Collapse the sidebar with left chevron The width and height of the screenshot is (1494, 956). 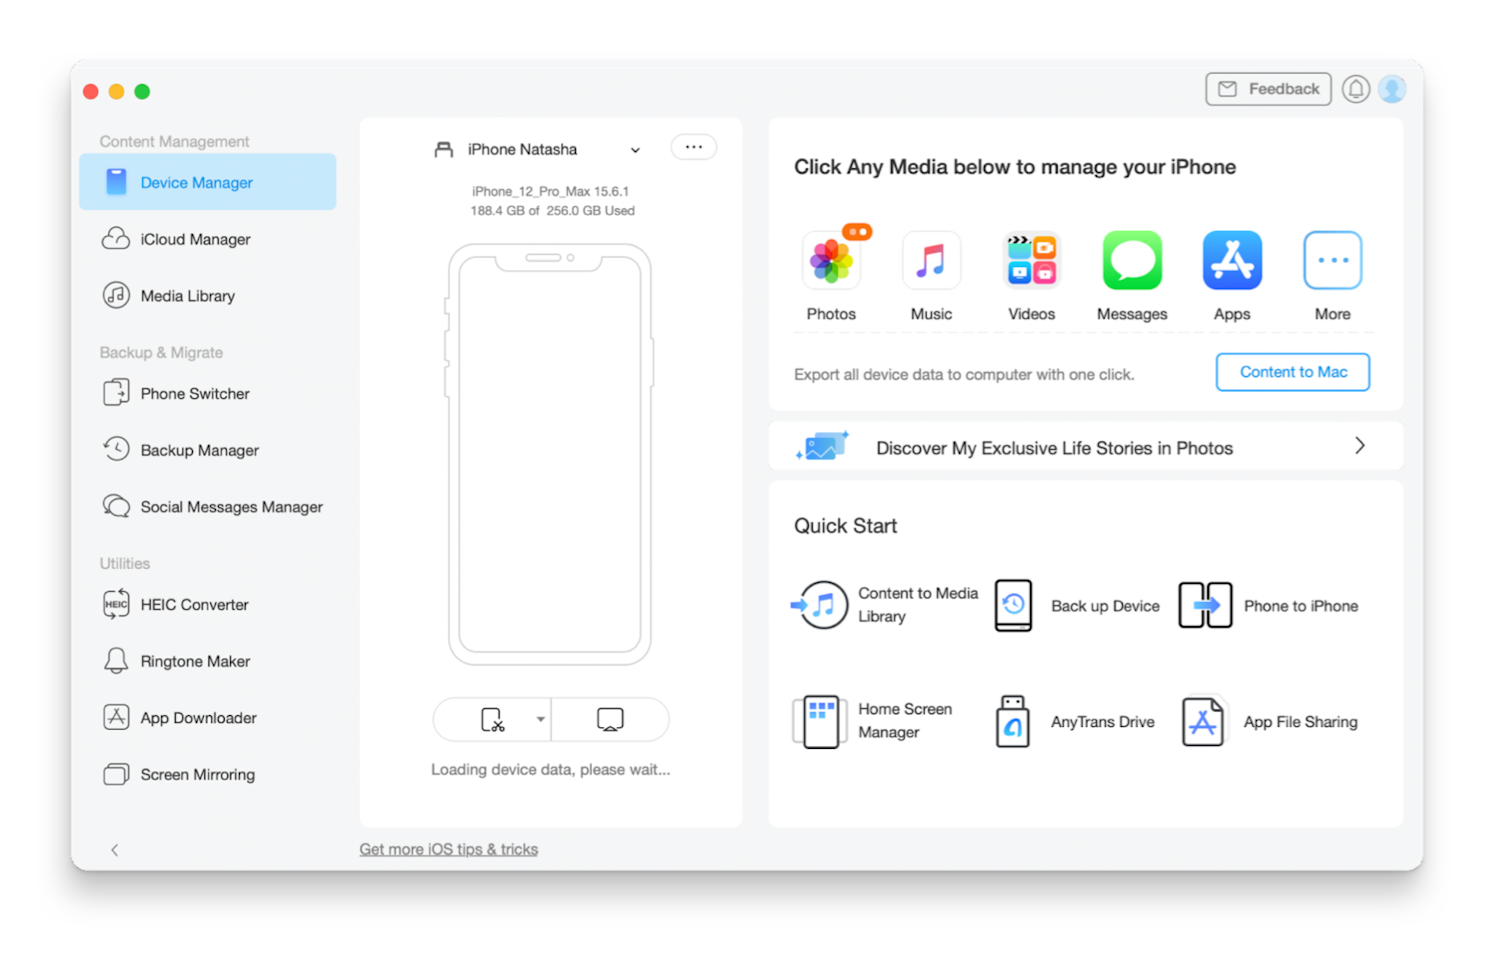[115, 850]
